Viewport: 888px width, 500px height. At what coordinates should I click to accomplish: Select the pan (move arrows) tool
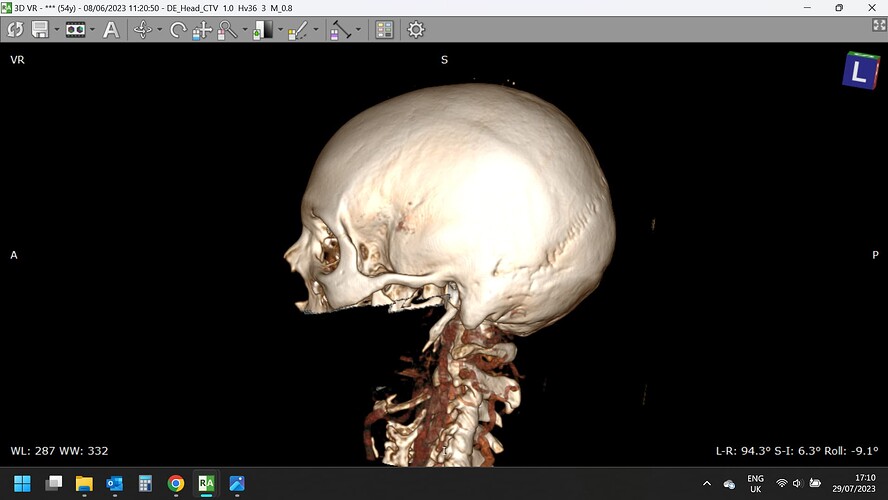[202, 30]
